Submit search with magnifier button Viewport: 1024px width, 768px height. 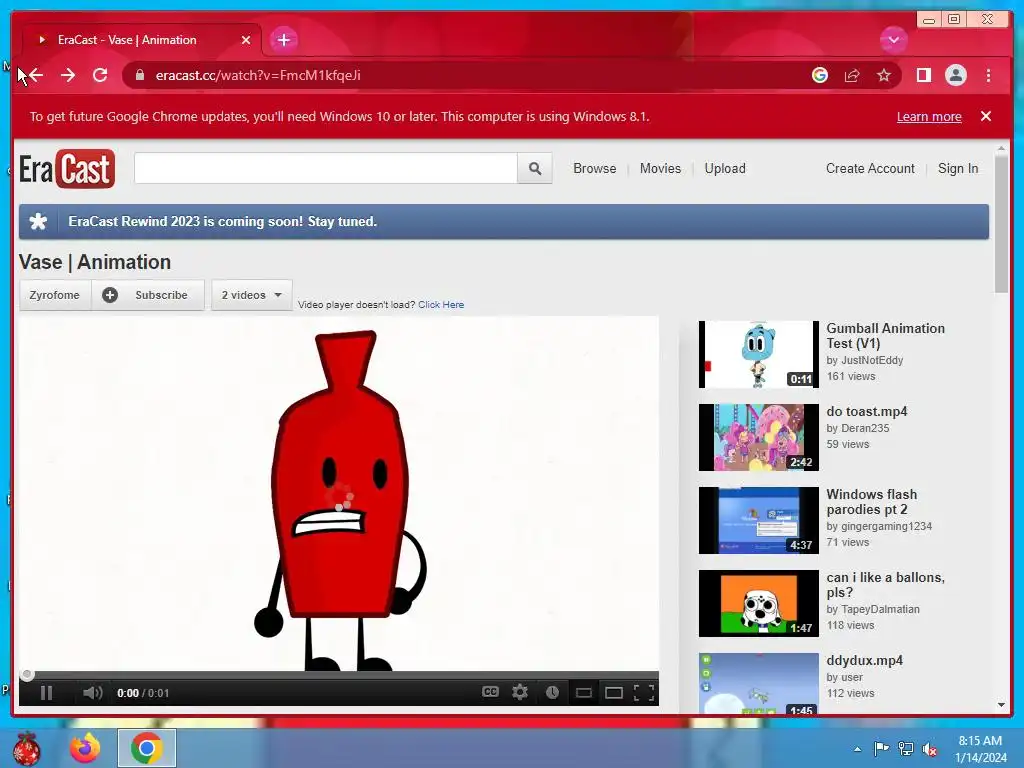coord(534,168)
